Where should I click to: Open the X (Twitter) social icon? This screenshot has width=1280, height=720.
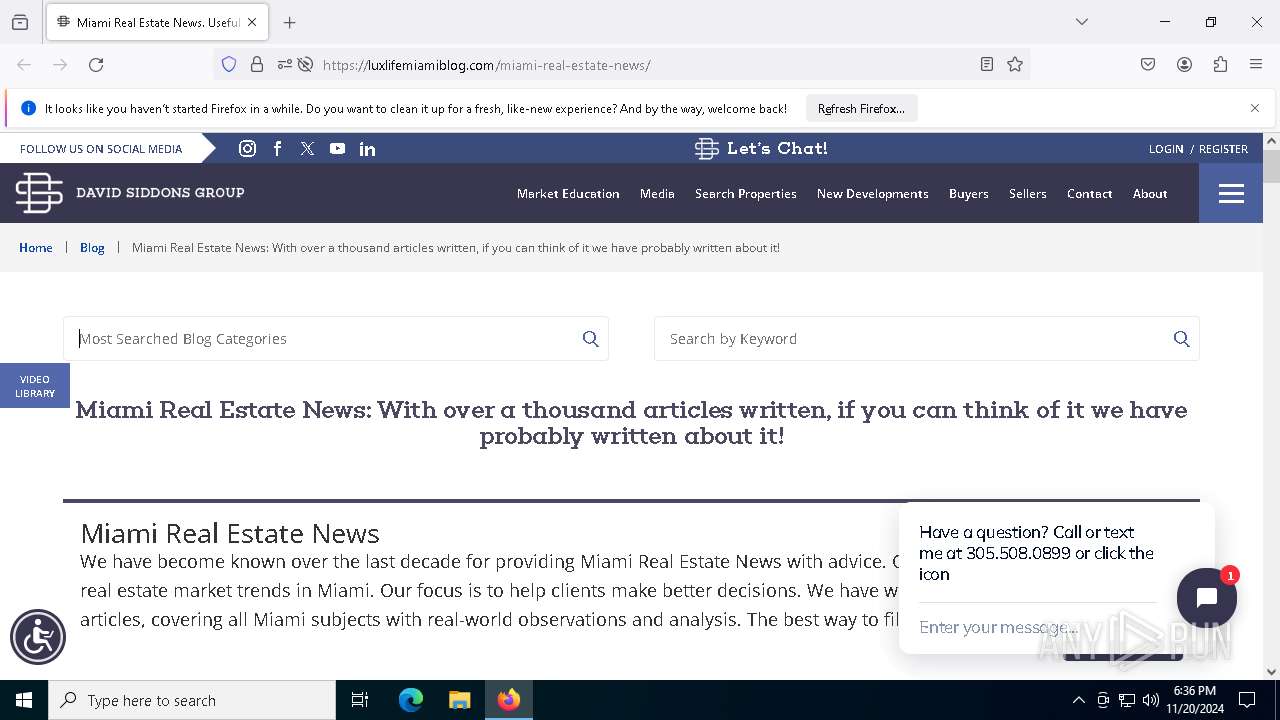(x=307, y=148)
